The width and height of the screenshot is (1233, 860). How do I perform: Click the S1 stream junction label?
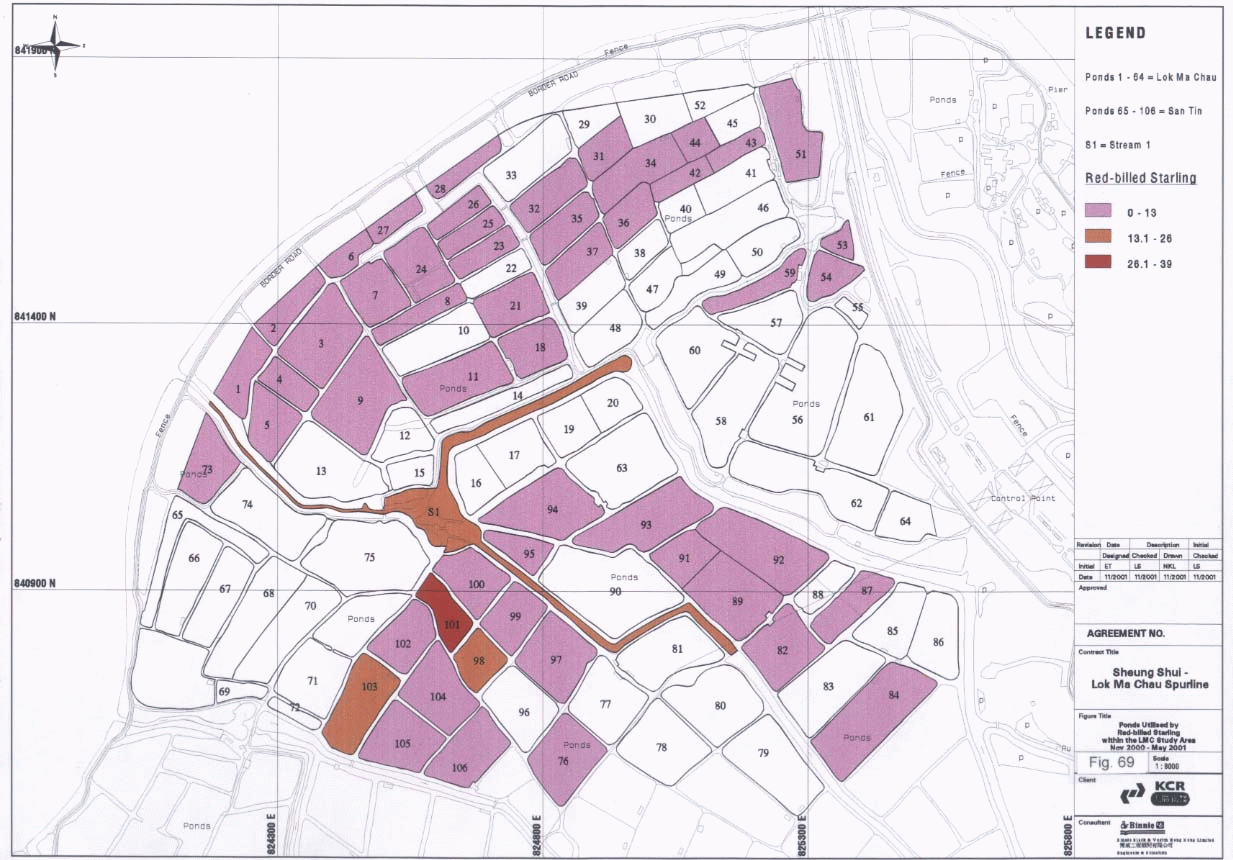(x=433, y=515)
